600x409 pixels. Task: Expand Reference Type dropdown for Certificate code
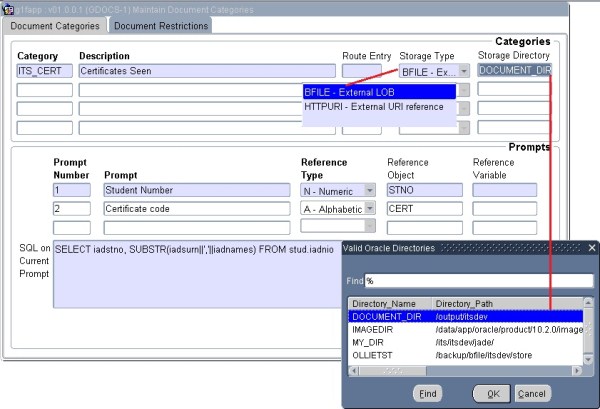pos(369,209)
